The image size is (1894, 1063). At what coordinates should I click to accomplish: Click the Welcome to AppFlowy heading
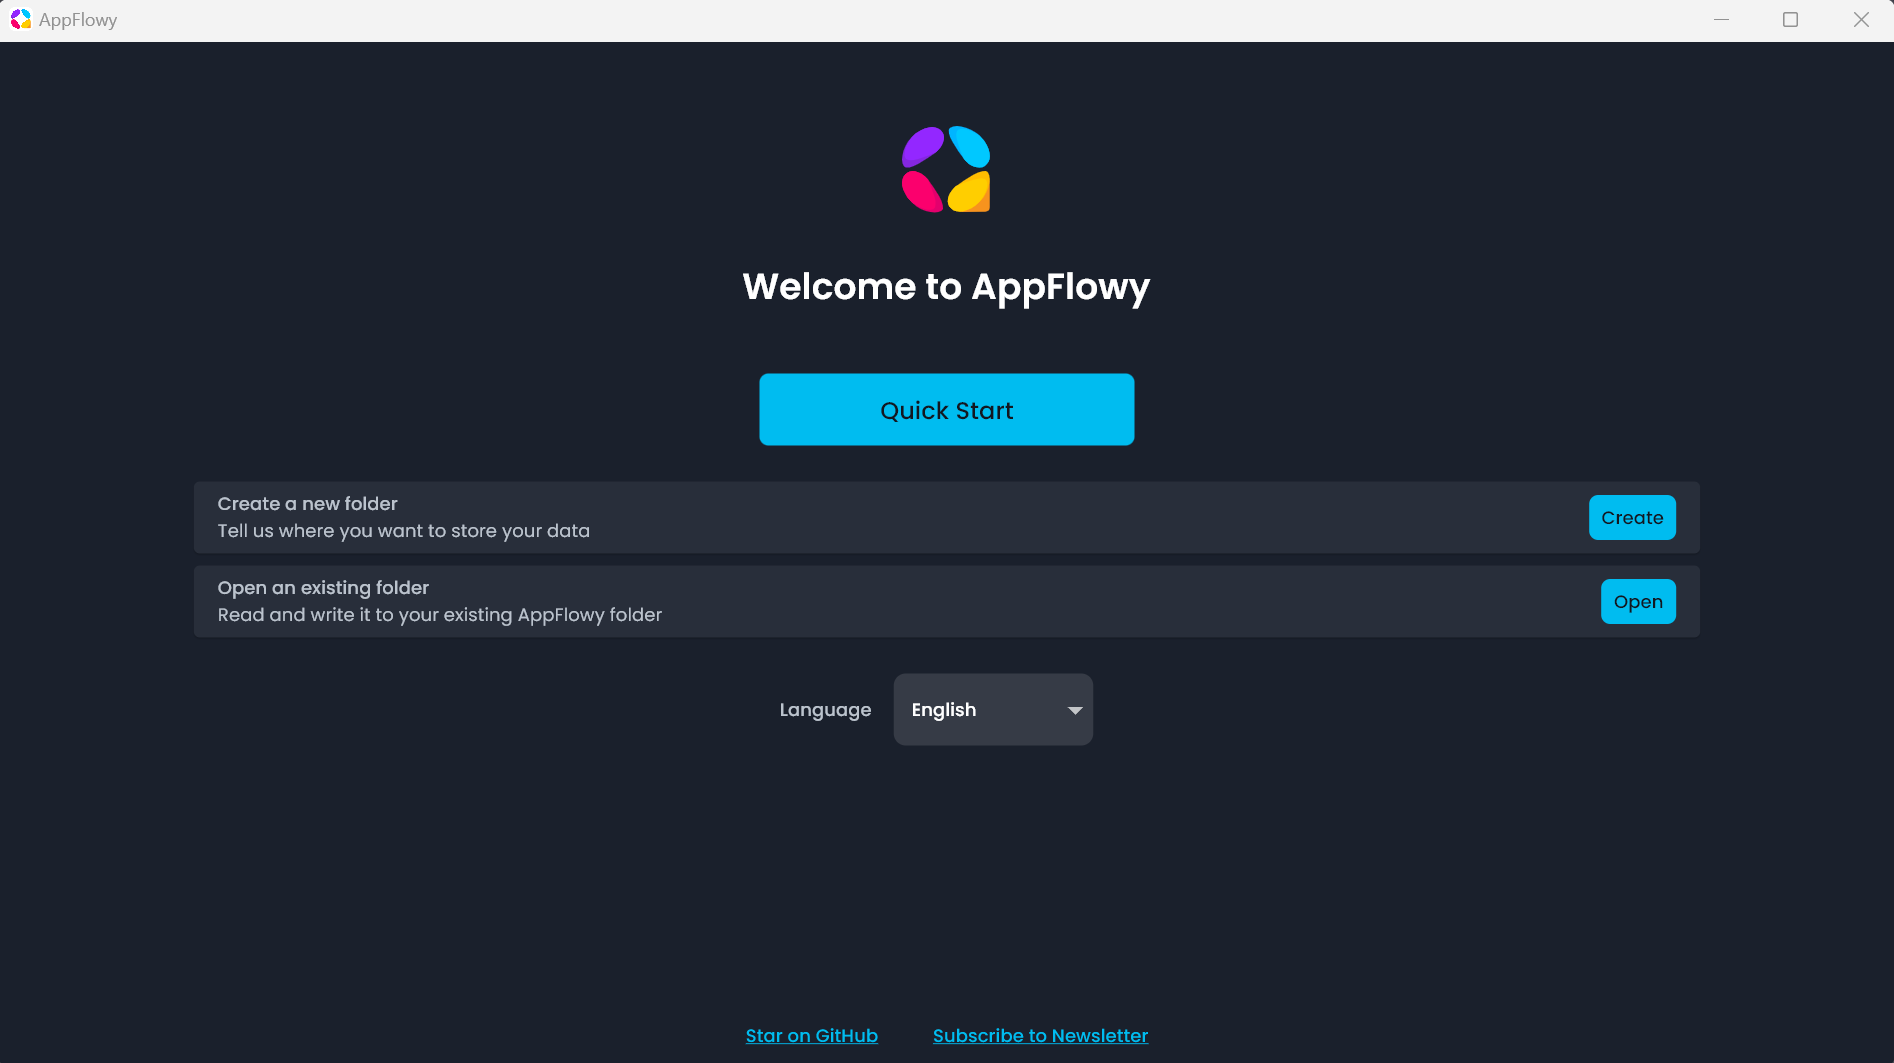tap(946, 287)
